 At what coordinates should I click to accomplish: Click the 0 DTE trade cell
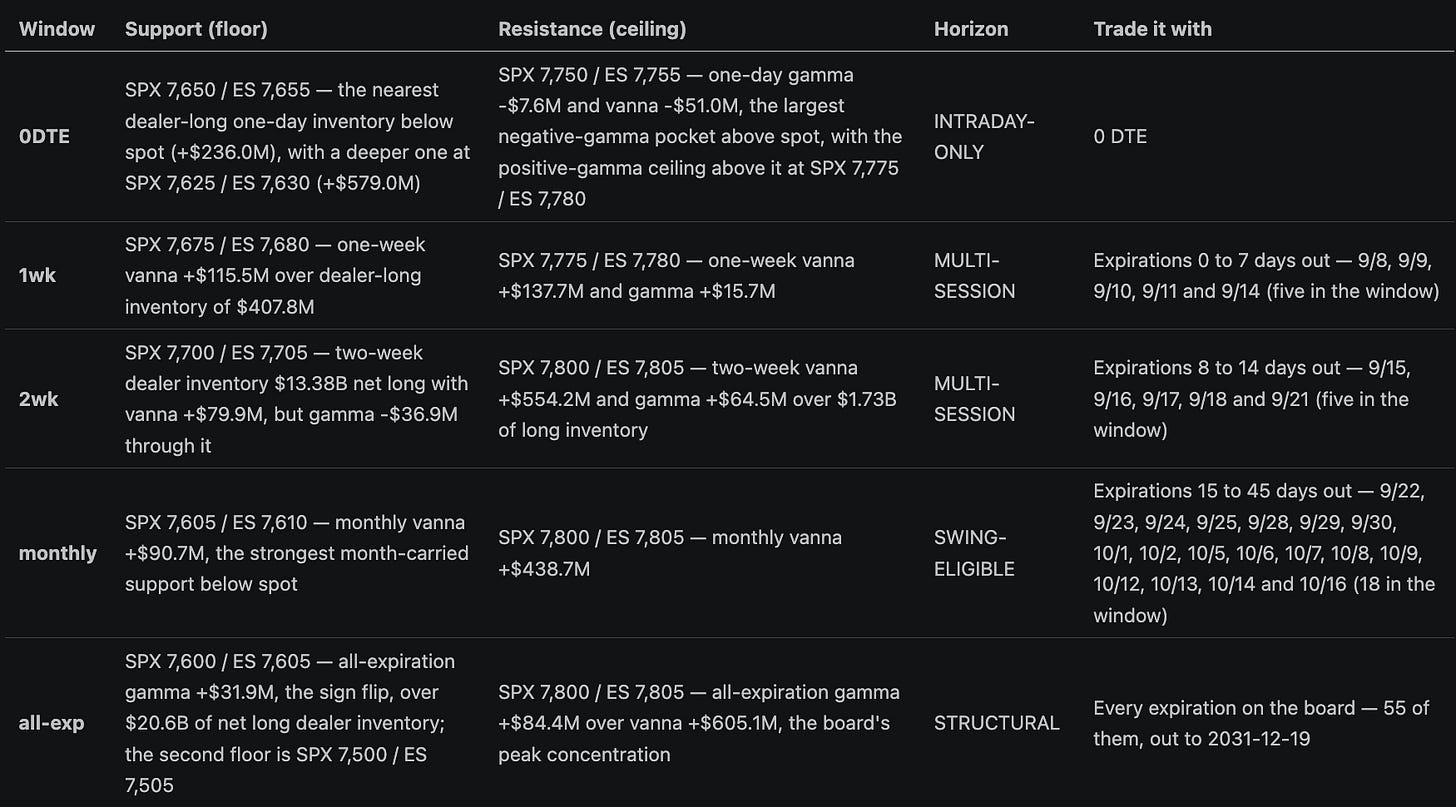click(x=1120, y=136)
